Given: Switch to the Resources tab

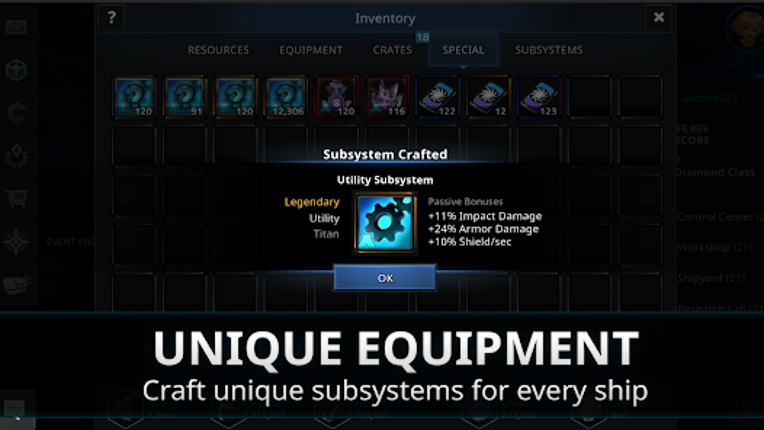Looking at the screenshot, I should [218, 50].
